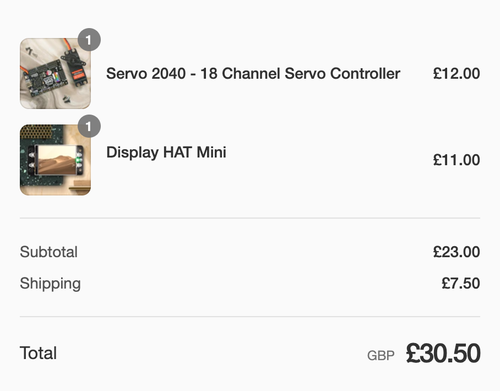This screenshot has height=391, width=500.
Task: Click the divider line above Subtotal
Action: click(250, 218)
